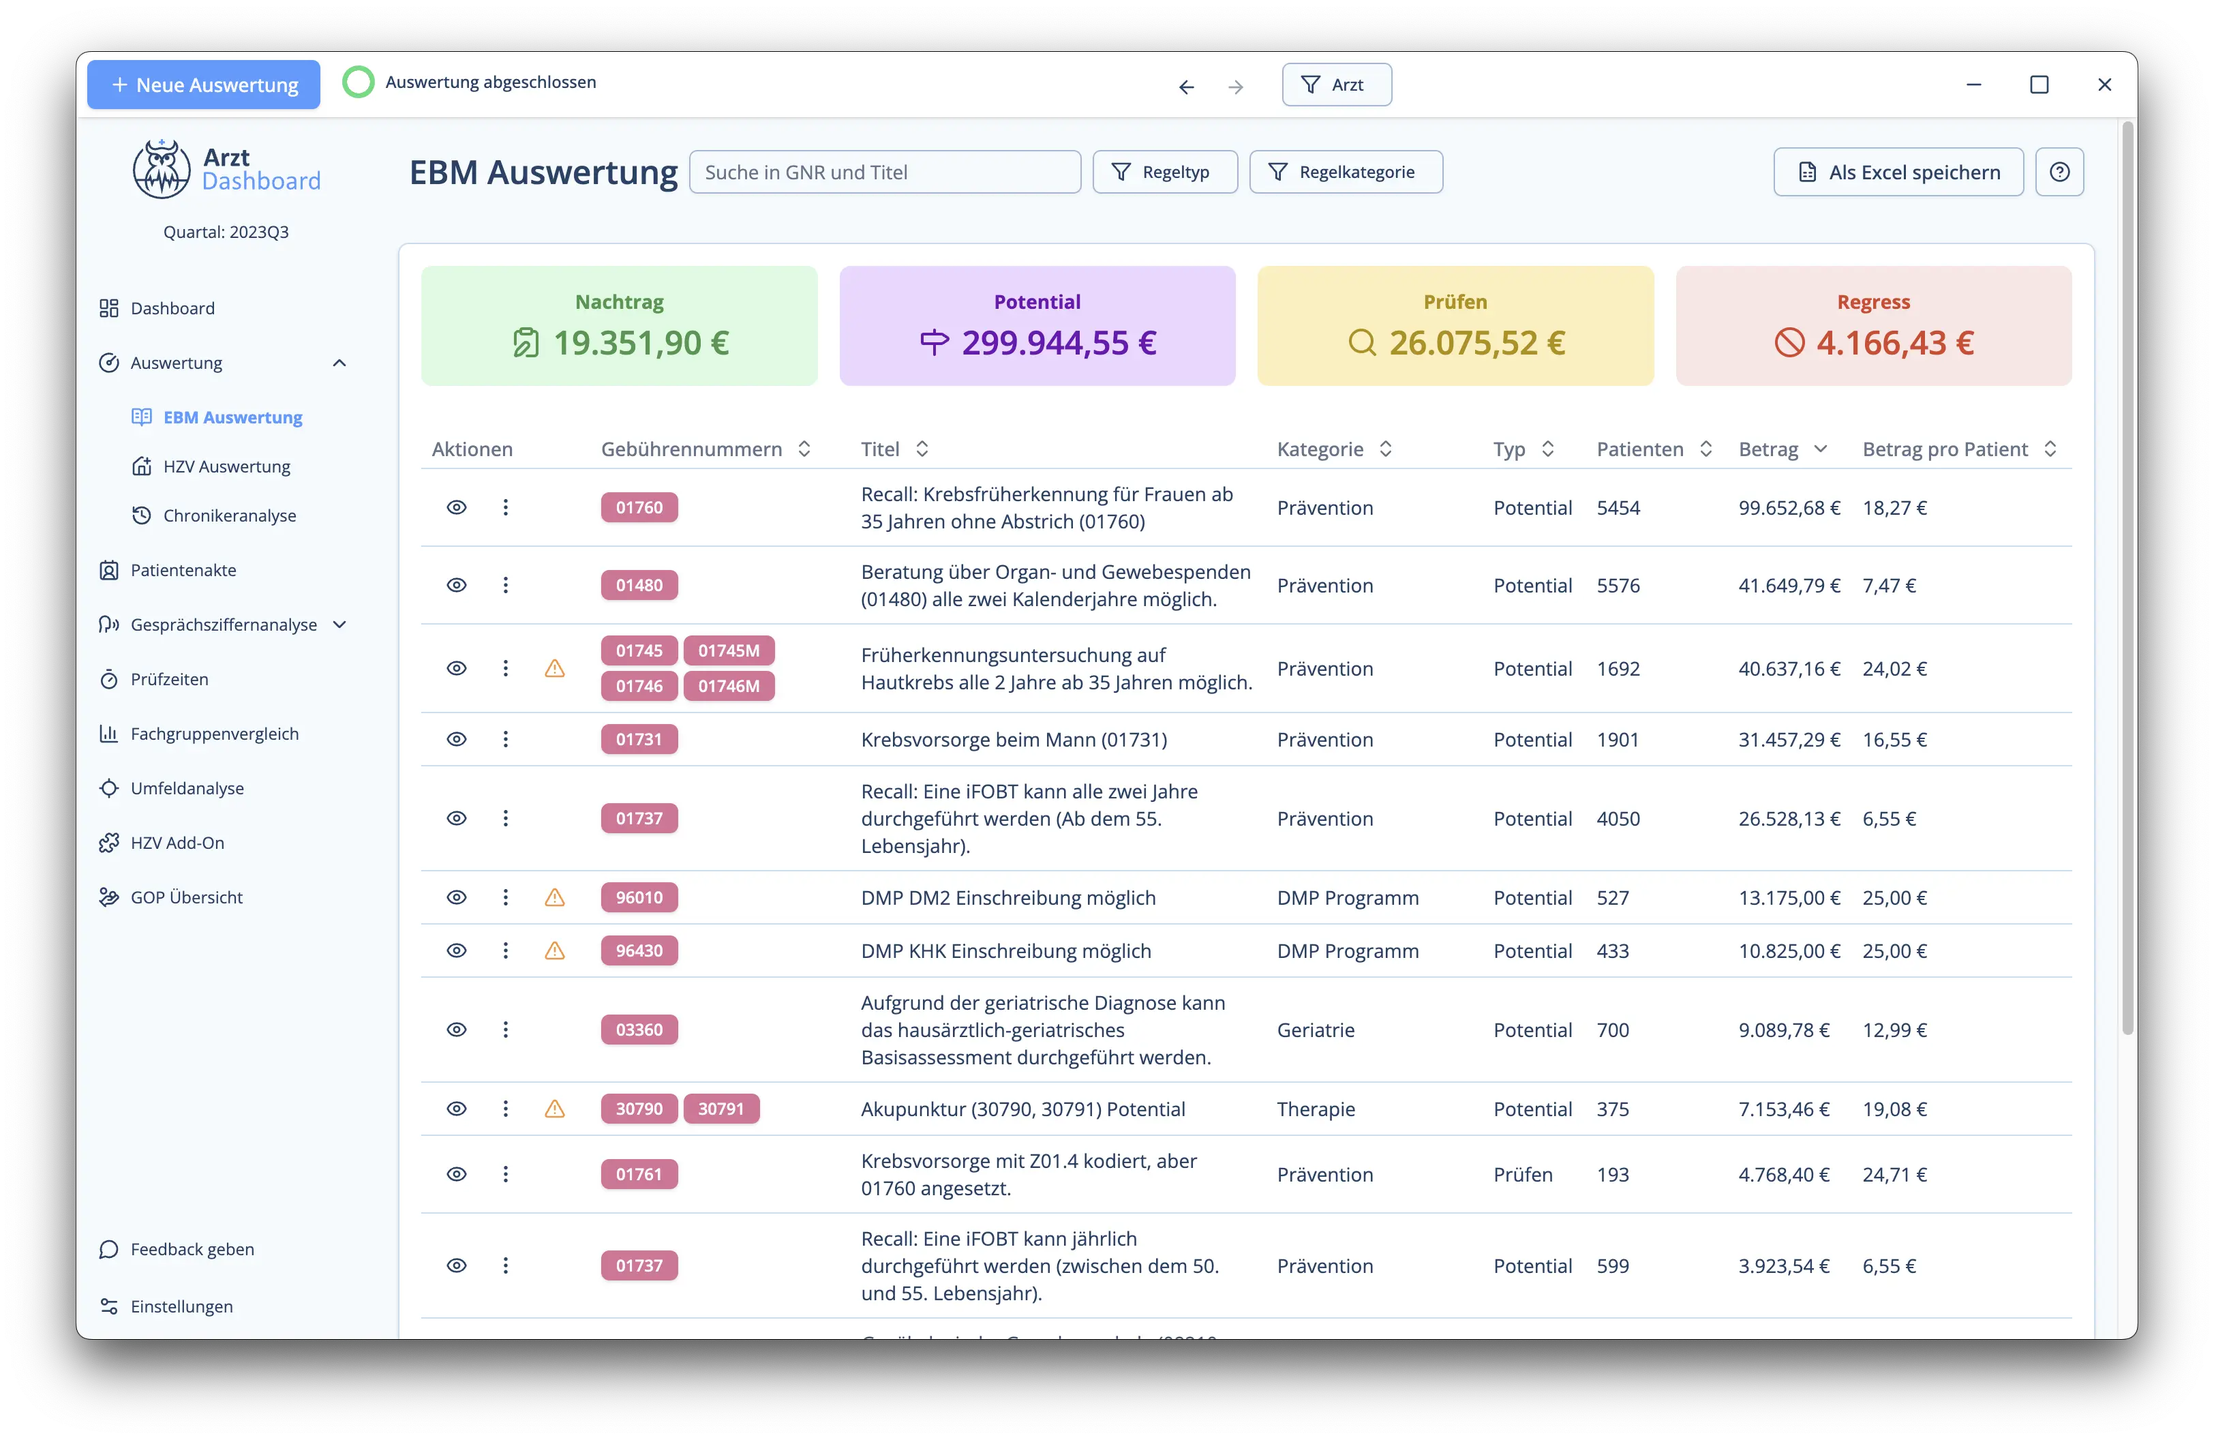2214x1440 pixels.
Task: Click the help question mark icon
Action: pos(2059,172)
